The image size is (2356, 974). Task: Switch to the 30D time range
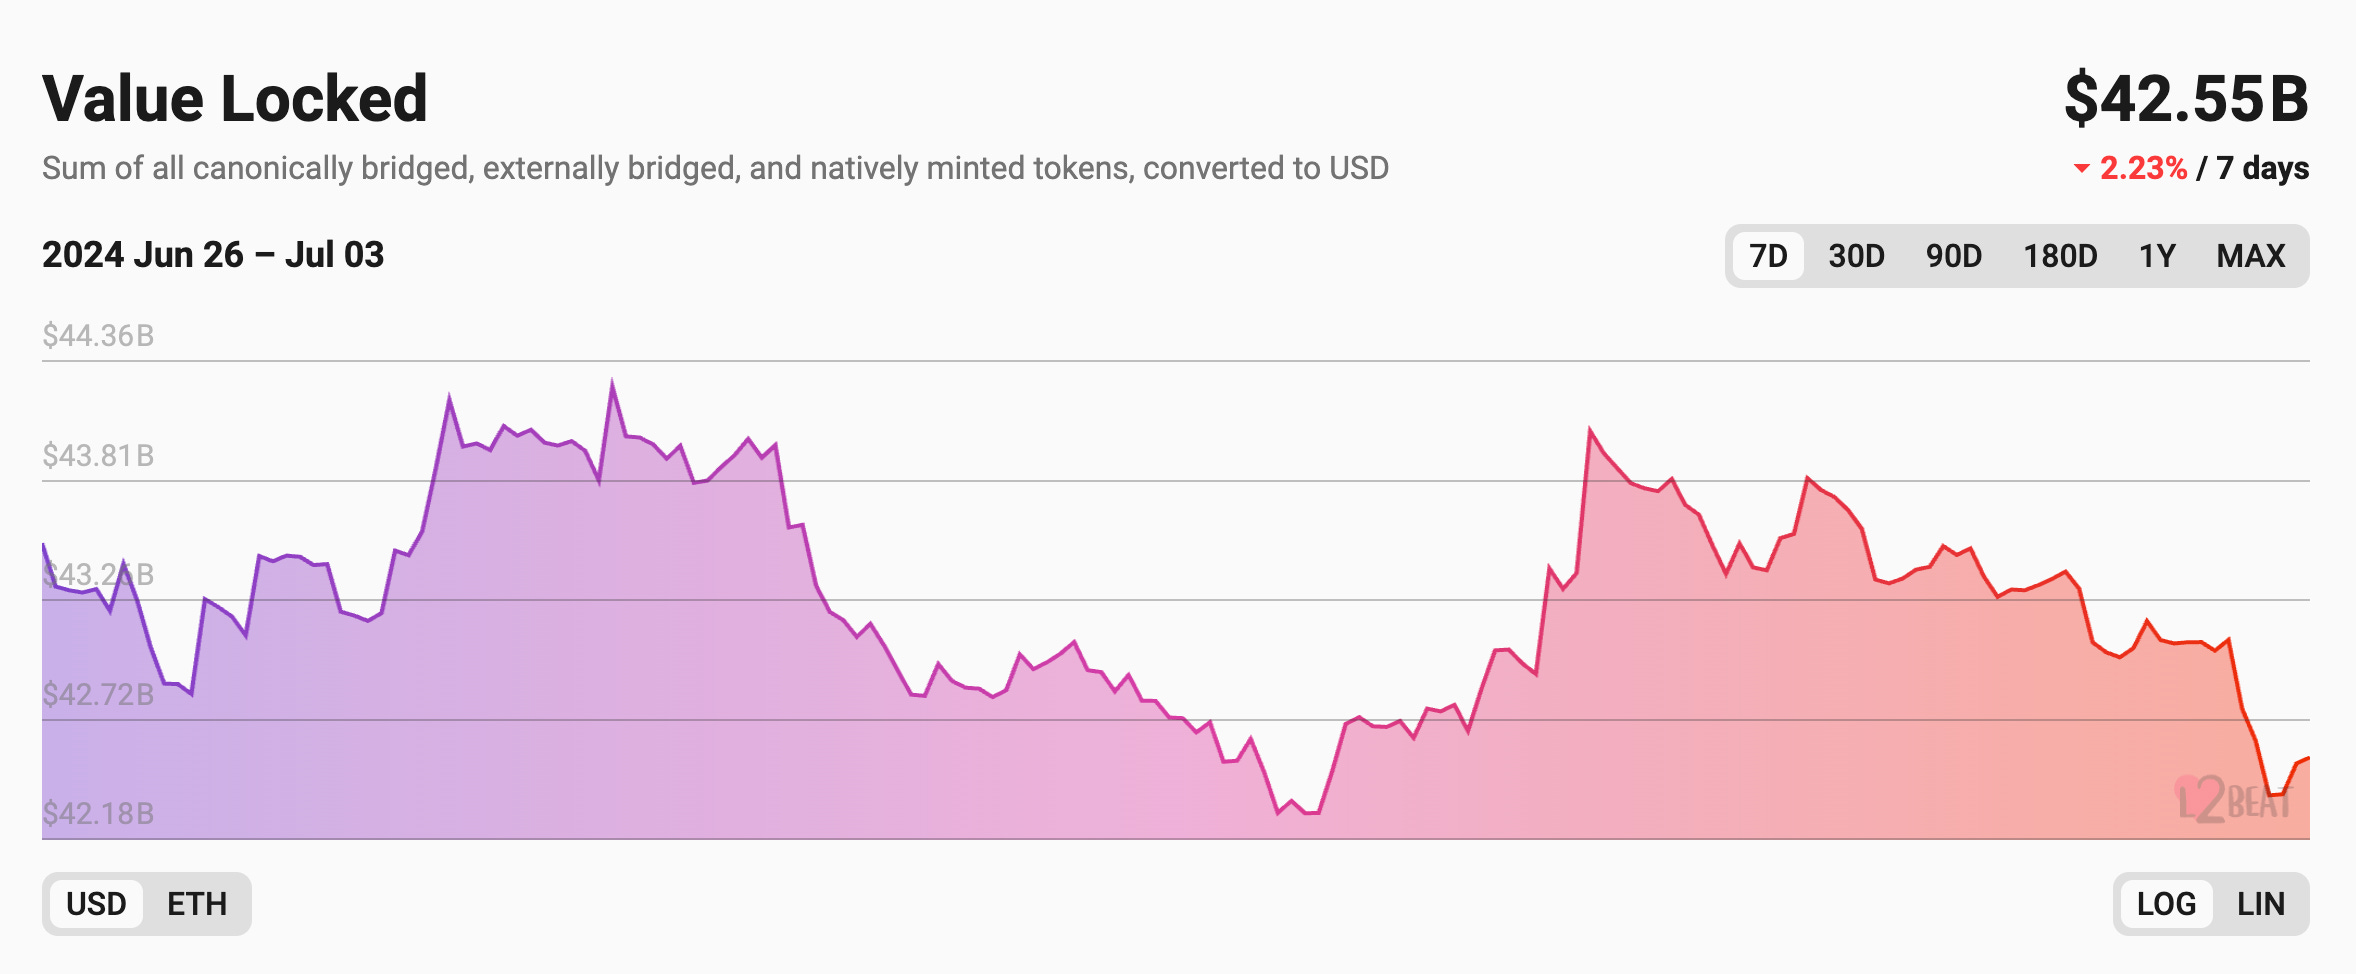coord(1856,256)
